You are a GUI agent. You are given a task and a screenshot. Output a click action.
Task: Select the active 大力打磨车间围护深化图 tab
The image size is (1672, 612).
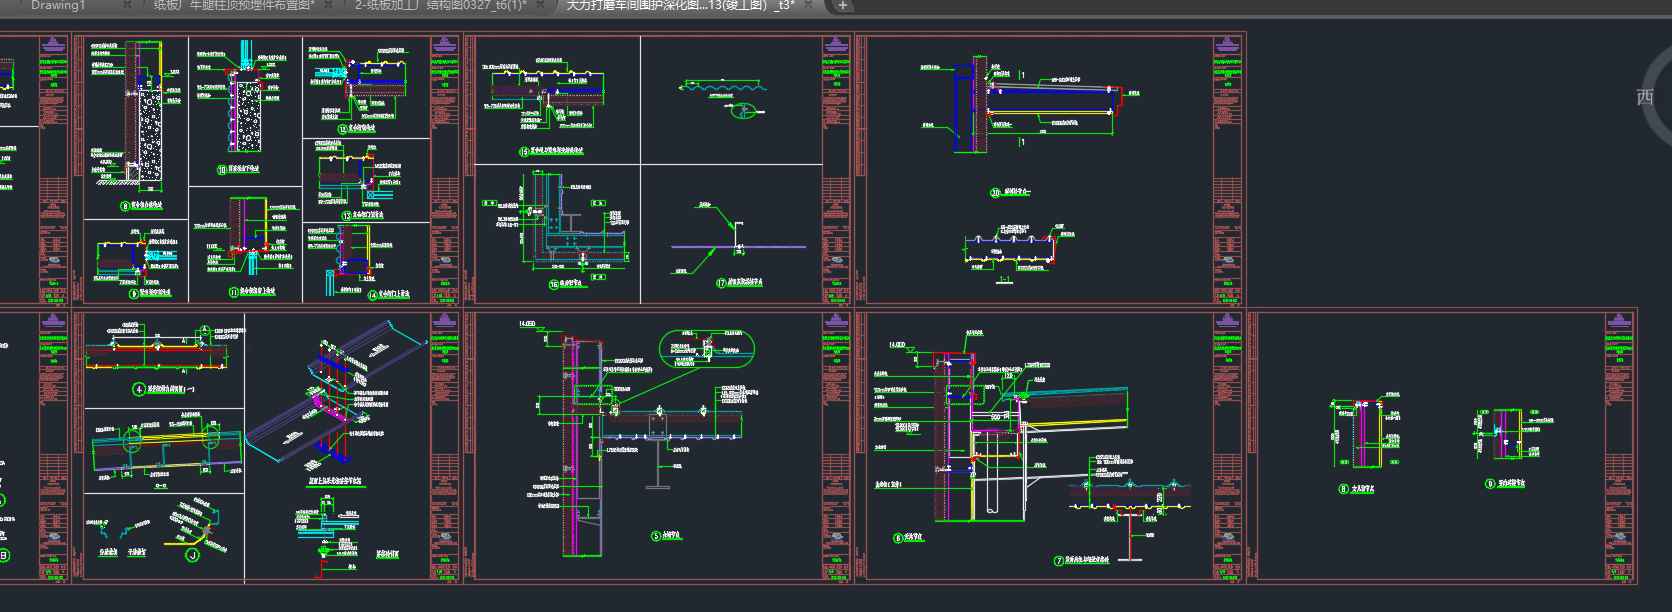click(x=680, y=6)
